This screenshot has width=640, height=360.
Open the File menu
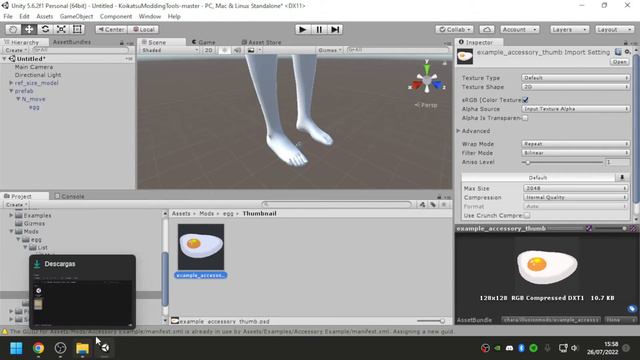[x=8, y=16]
